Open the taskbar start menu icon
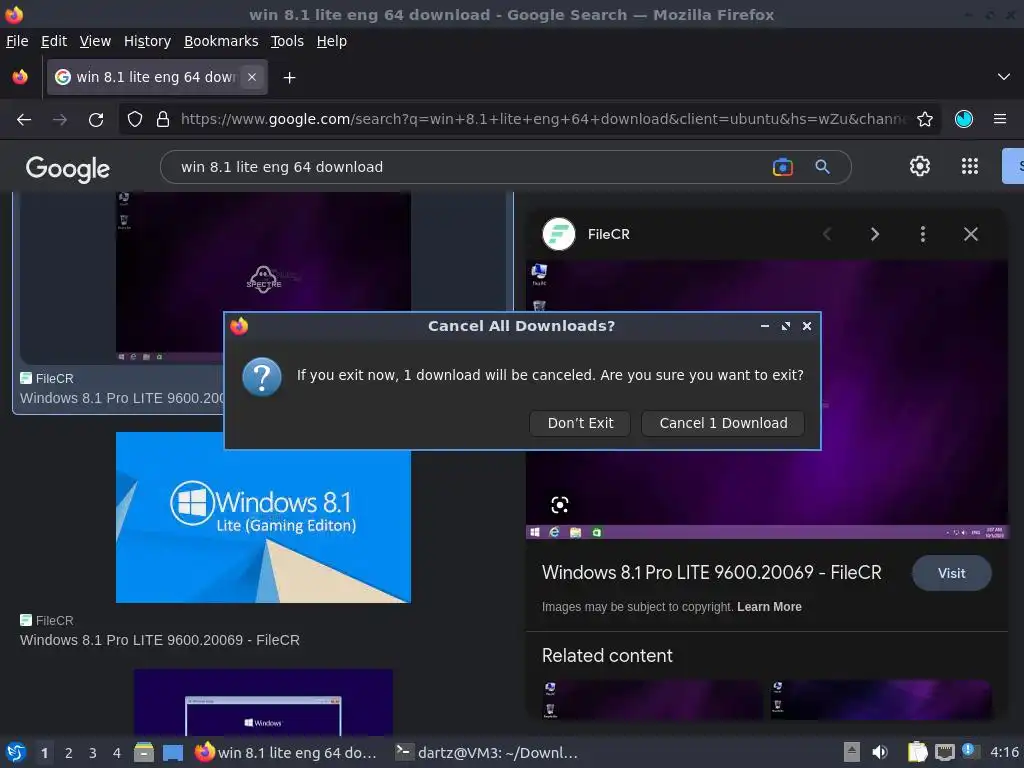This screenshot has height=768, width=1024. click(x=16, y=753)
